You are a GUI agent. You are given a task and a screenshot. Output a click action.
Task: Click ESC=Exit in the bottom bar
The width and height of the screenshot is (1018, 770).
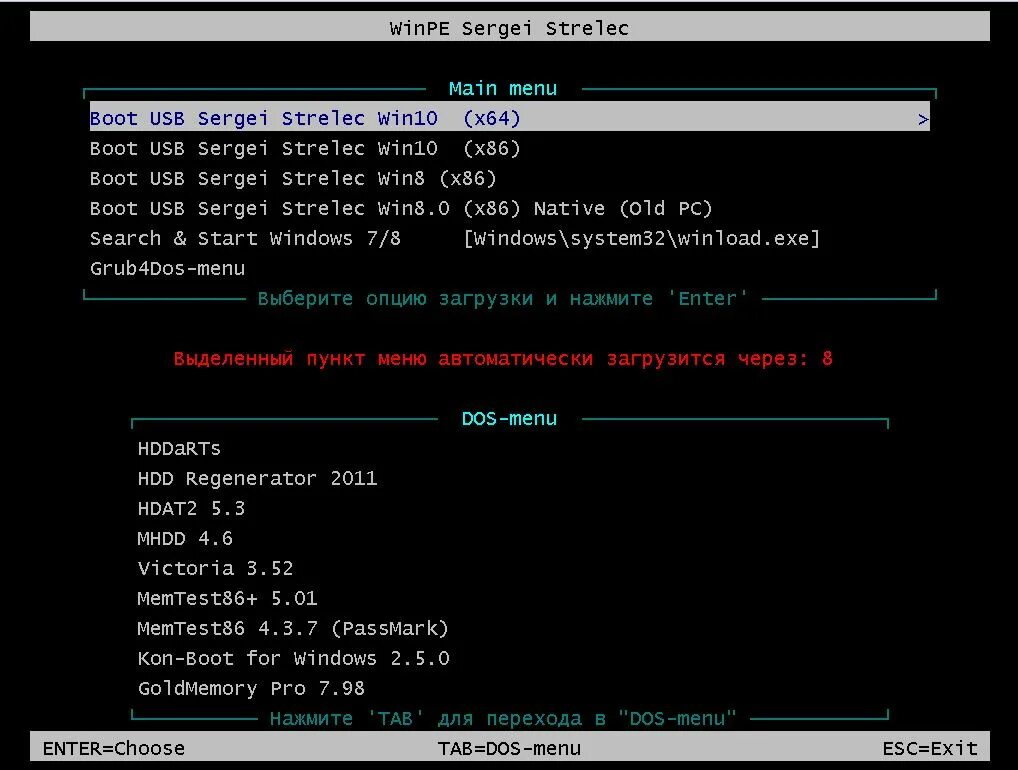[x=930, y=749]
